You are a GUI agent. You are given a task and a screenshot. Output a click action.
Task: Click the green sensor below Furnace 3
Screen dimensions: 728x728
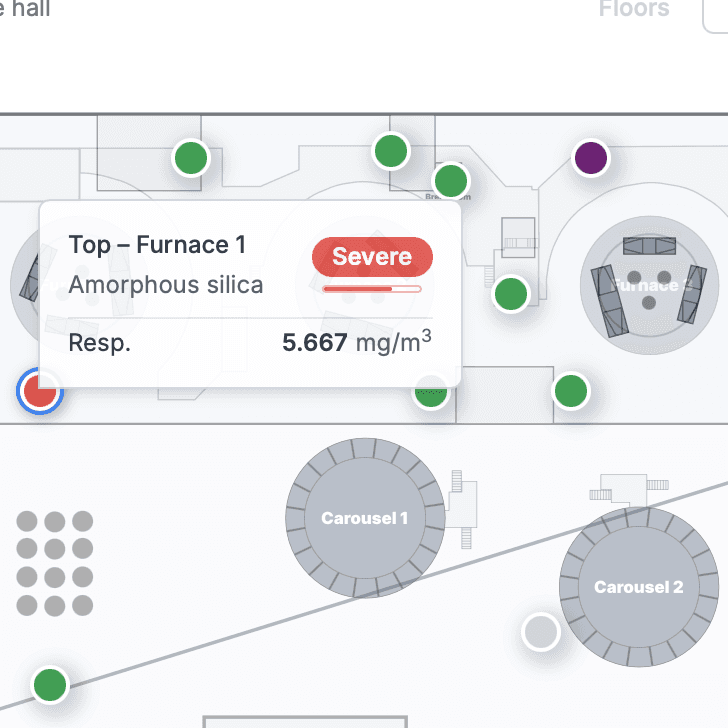571,391
